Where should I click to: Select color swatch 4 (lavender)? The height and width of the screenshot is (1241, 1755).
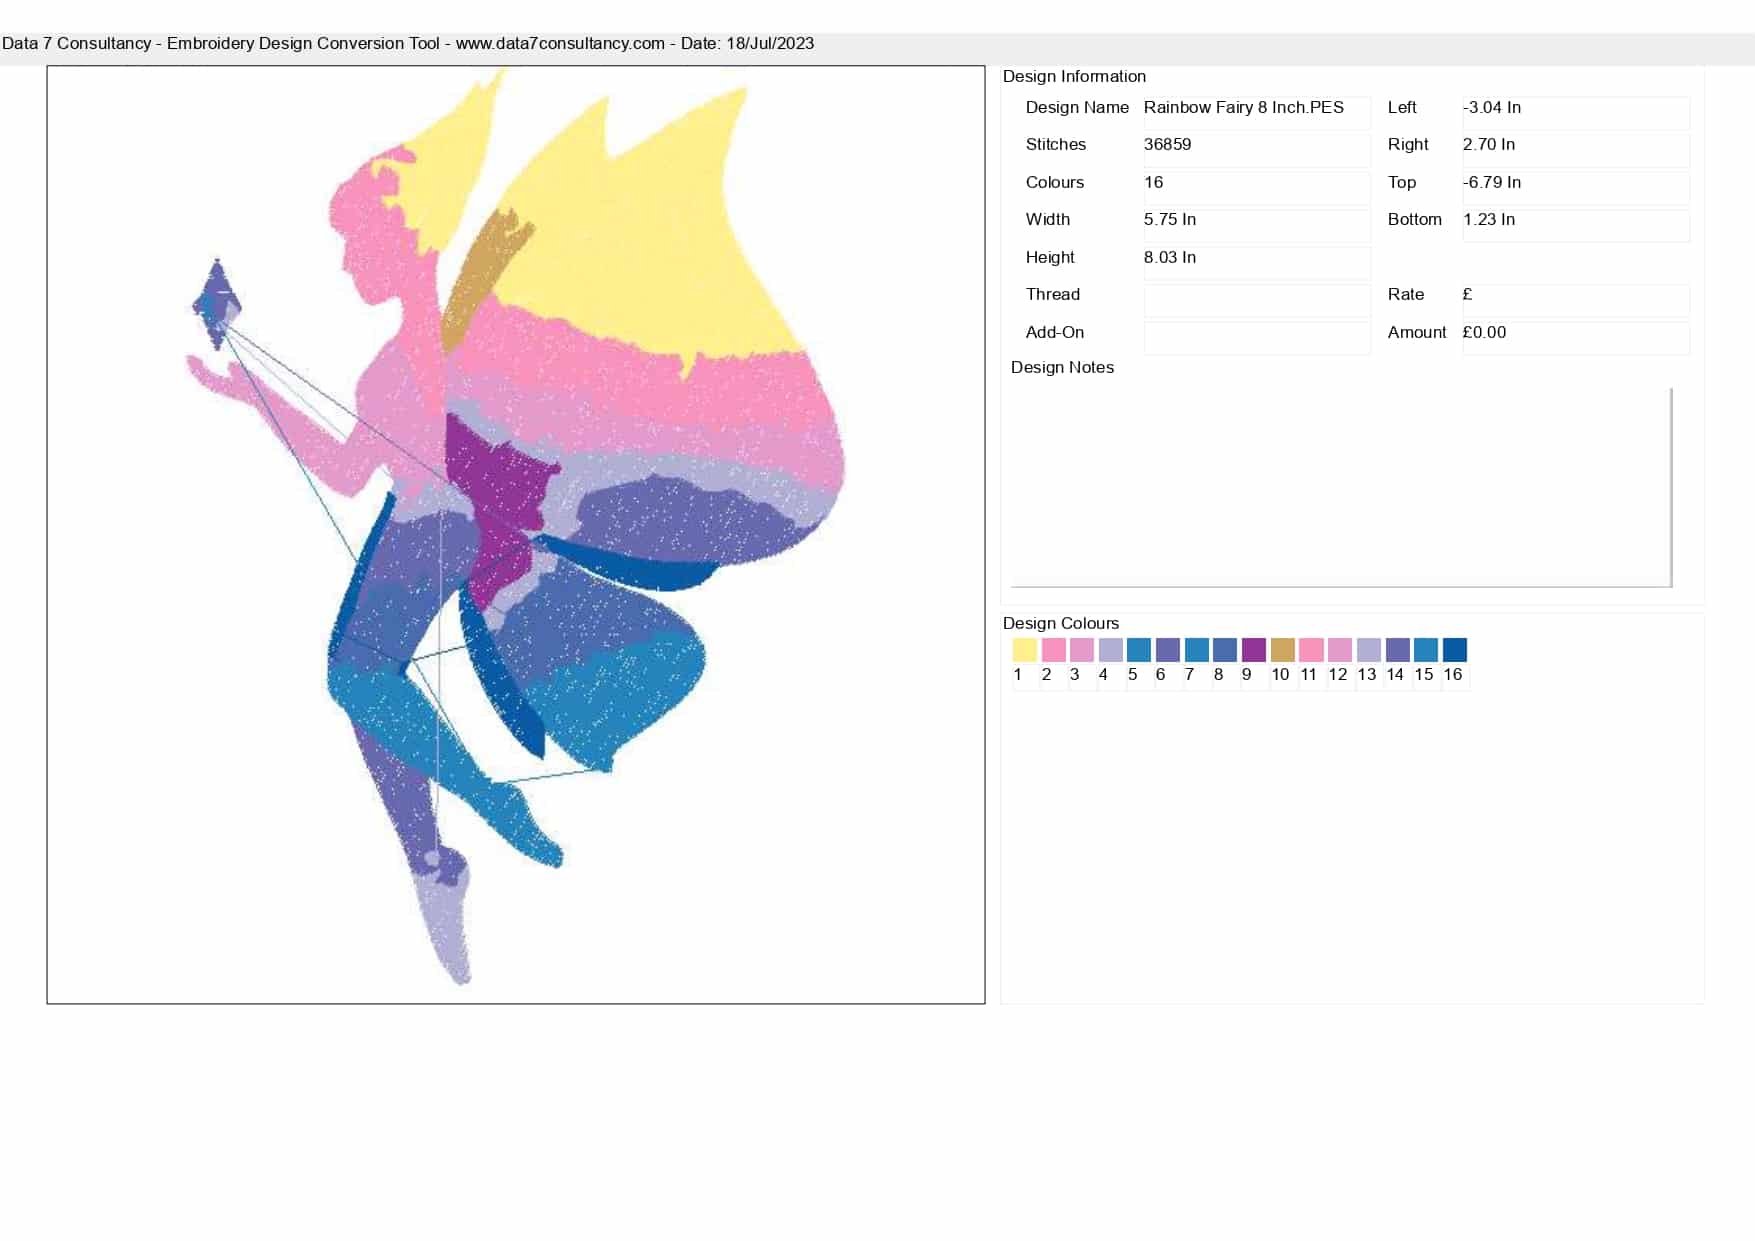1110,650
